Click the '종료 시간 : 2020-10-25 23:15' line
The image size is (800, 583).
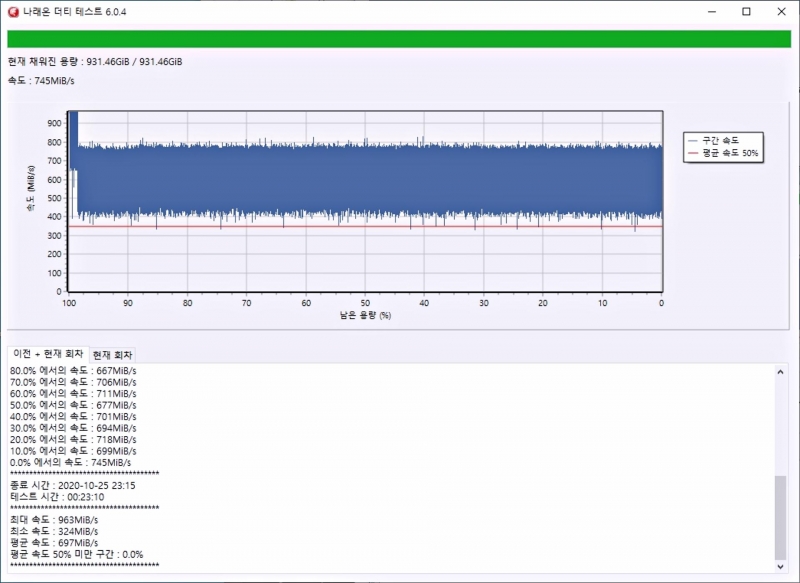pos(73,486)
